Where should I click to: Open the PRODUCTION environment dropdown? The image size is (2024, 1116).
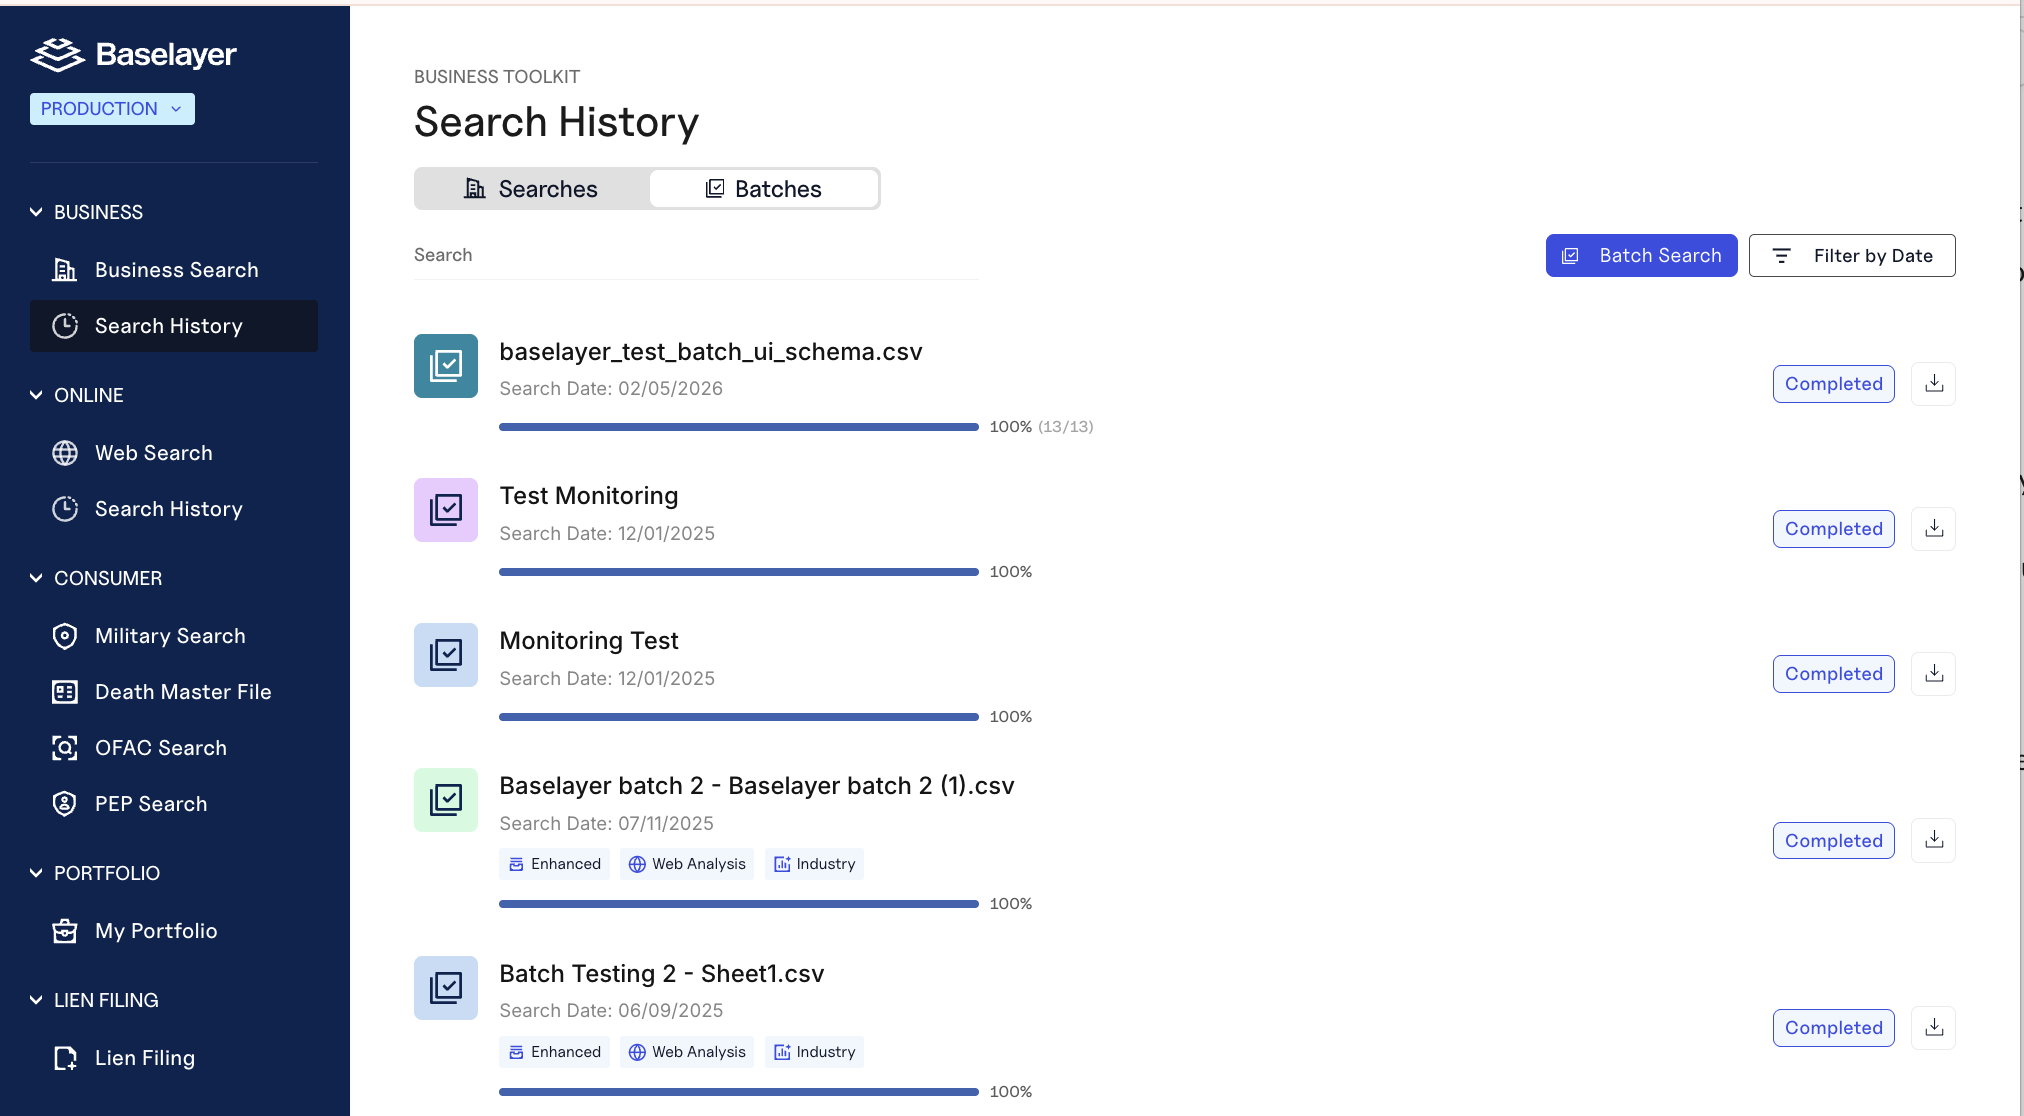[112, 109]
